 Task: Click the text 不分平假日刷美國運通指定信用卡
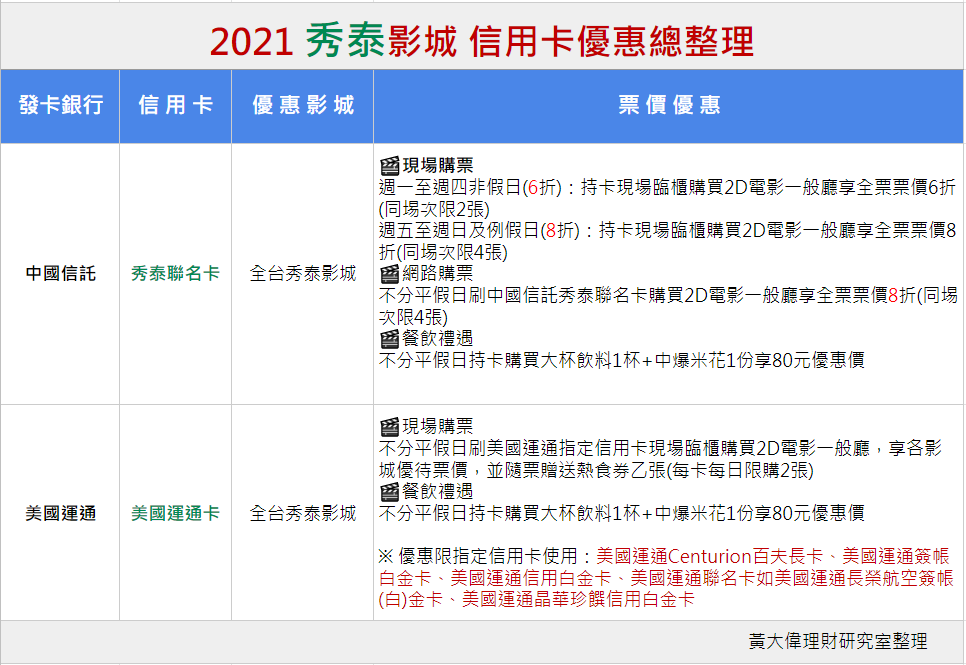coord(513,448)
